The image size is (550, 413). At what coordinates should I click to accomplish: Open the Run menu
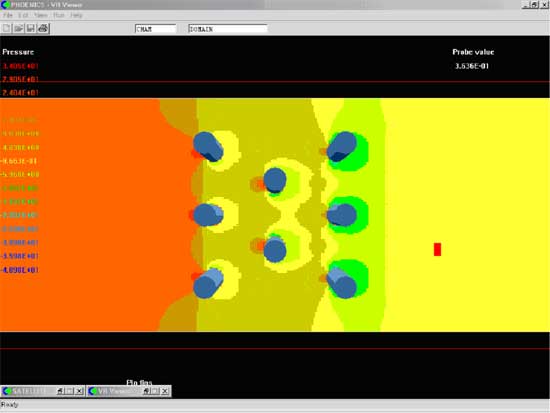click(x=59, y=15)
